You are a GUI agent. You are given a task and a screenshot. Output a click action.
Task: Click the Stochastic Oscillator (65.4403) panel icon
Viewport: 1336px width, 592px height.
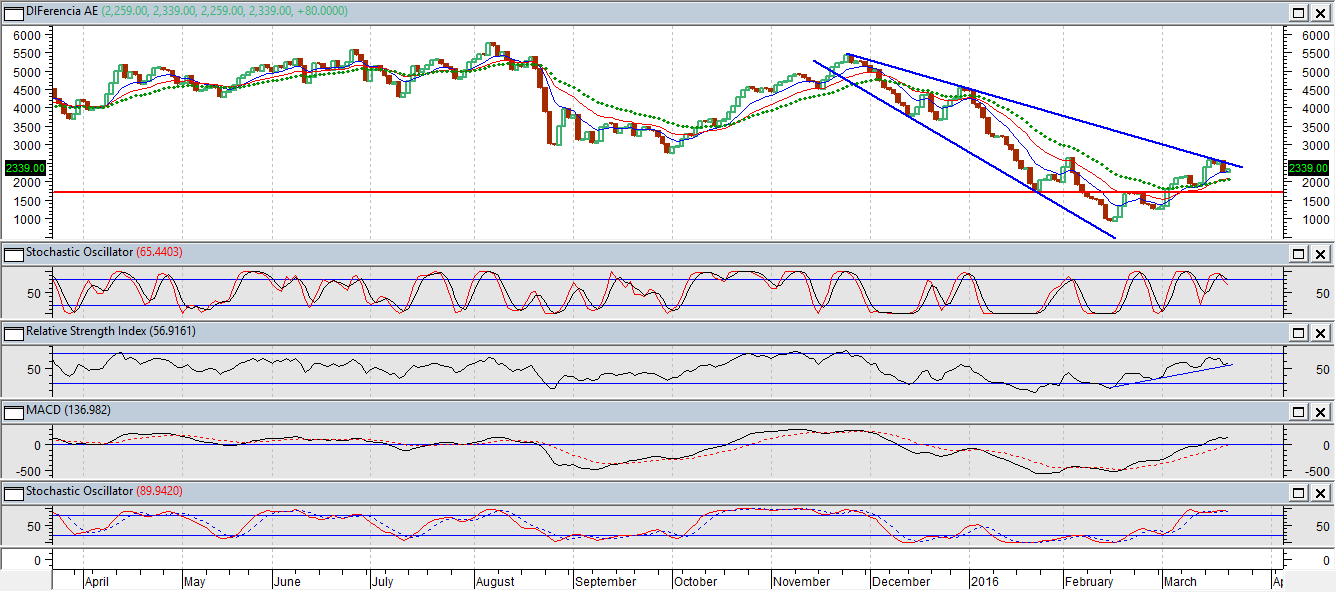(x=13, y=253)
